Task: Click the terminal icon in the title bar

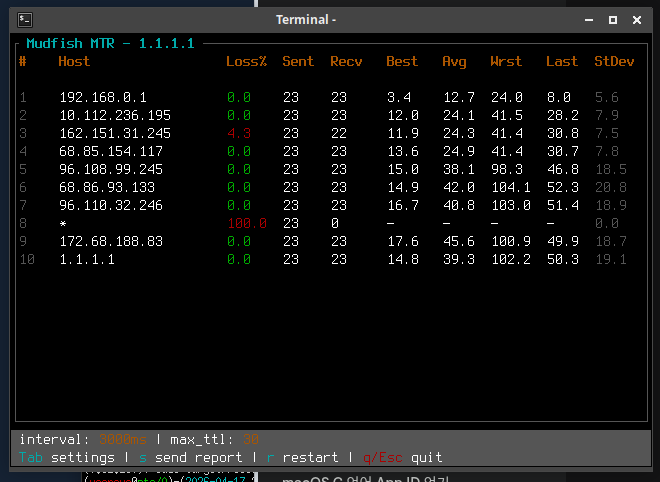Action: (x=25, y=19)
